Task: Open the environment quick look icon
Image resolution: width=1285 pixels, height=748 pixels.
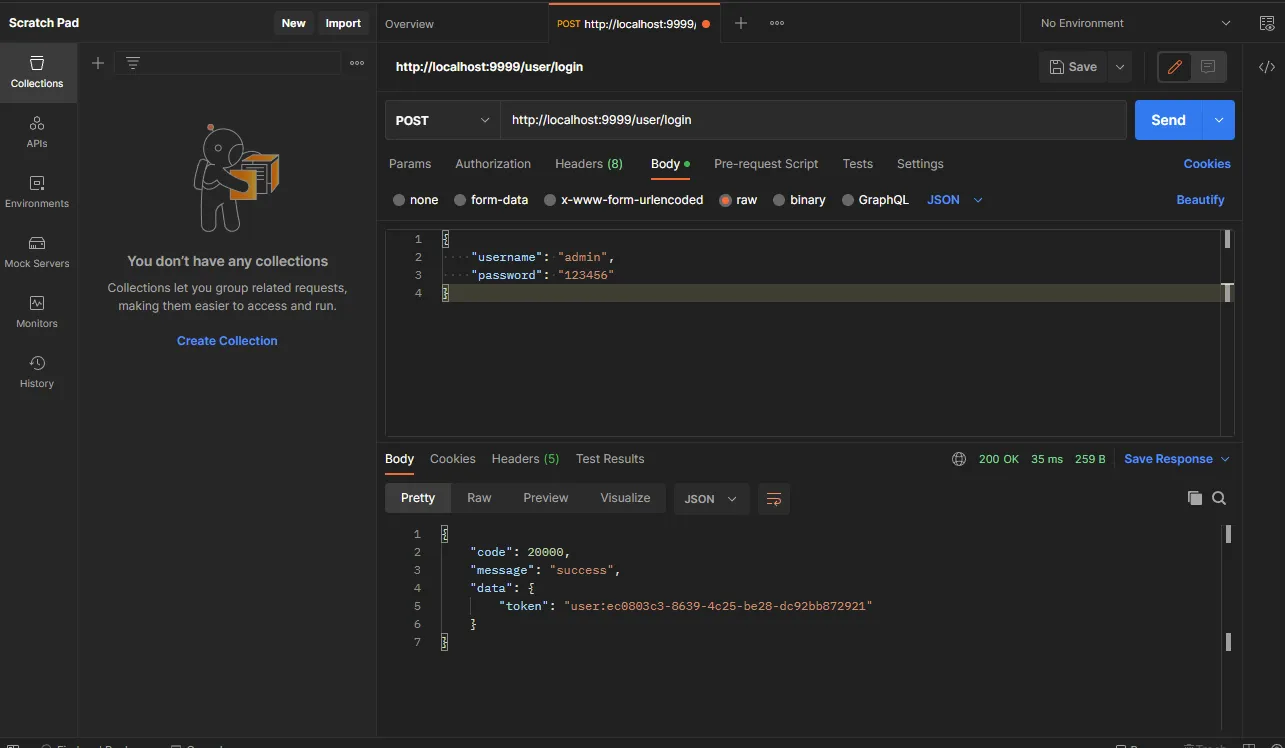Action: (x=1267, y=23)
